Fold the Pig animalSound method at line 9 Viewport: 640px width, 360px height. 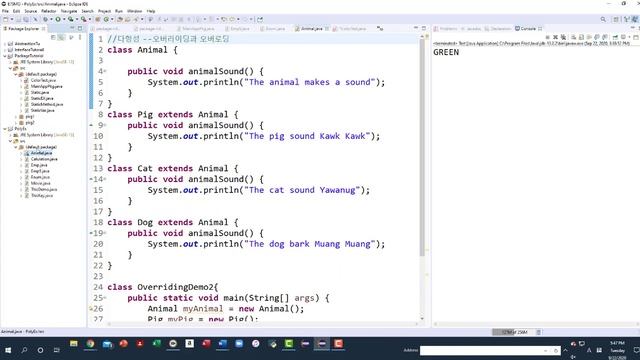coord(105,125)
